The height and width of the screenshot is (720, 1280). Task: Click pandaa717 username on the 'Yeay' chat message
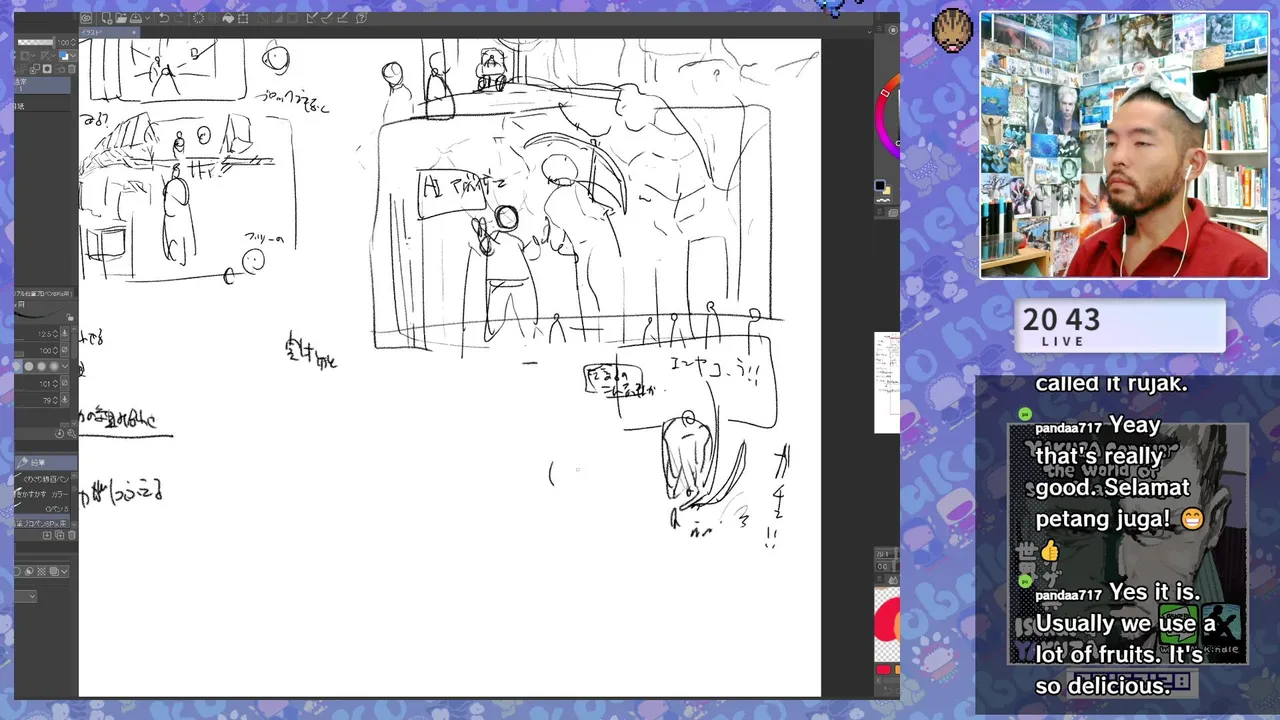(1068, 428)
